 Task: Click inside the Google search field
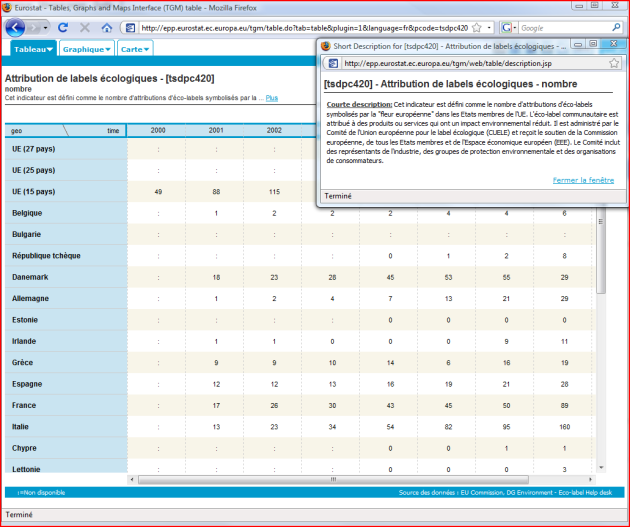565,28
